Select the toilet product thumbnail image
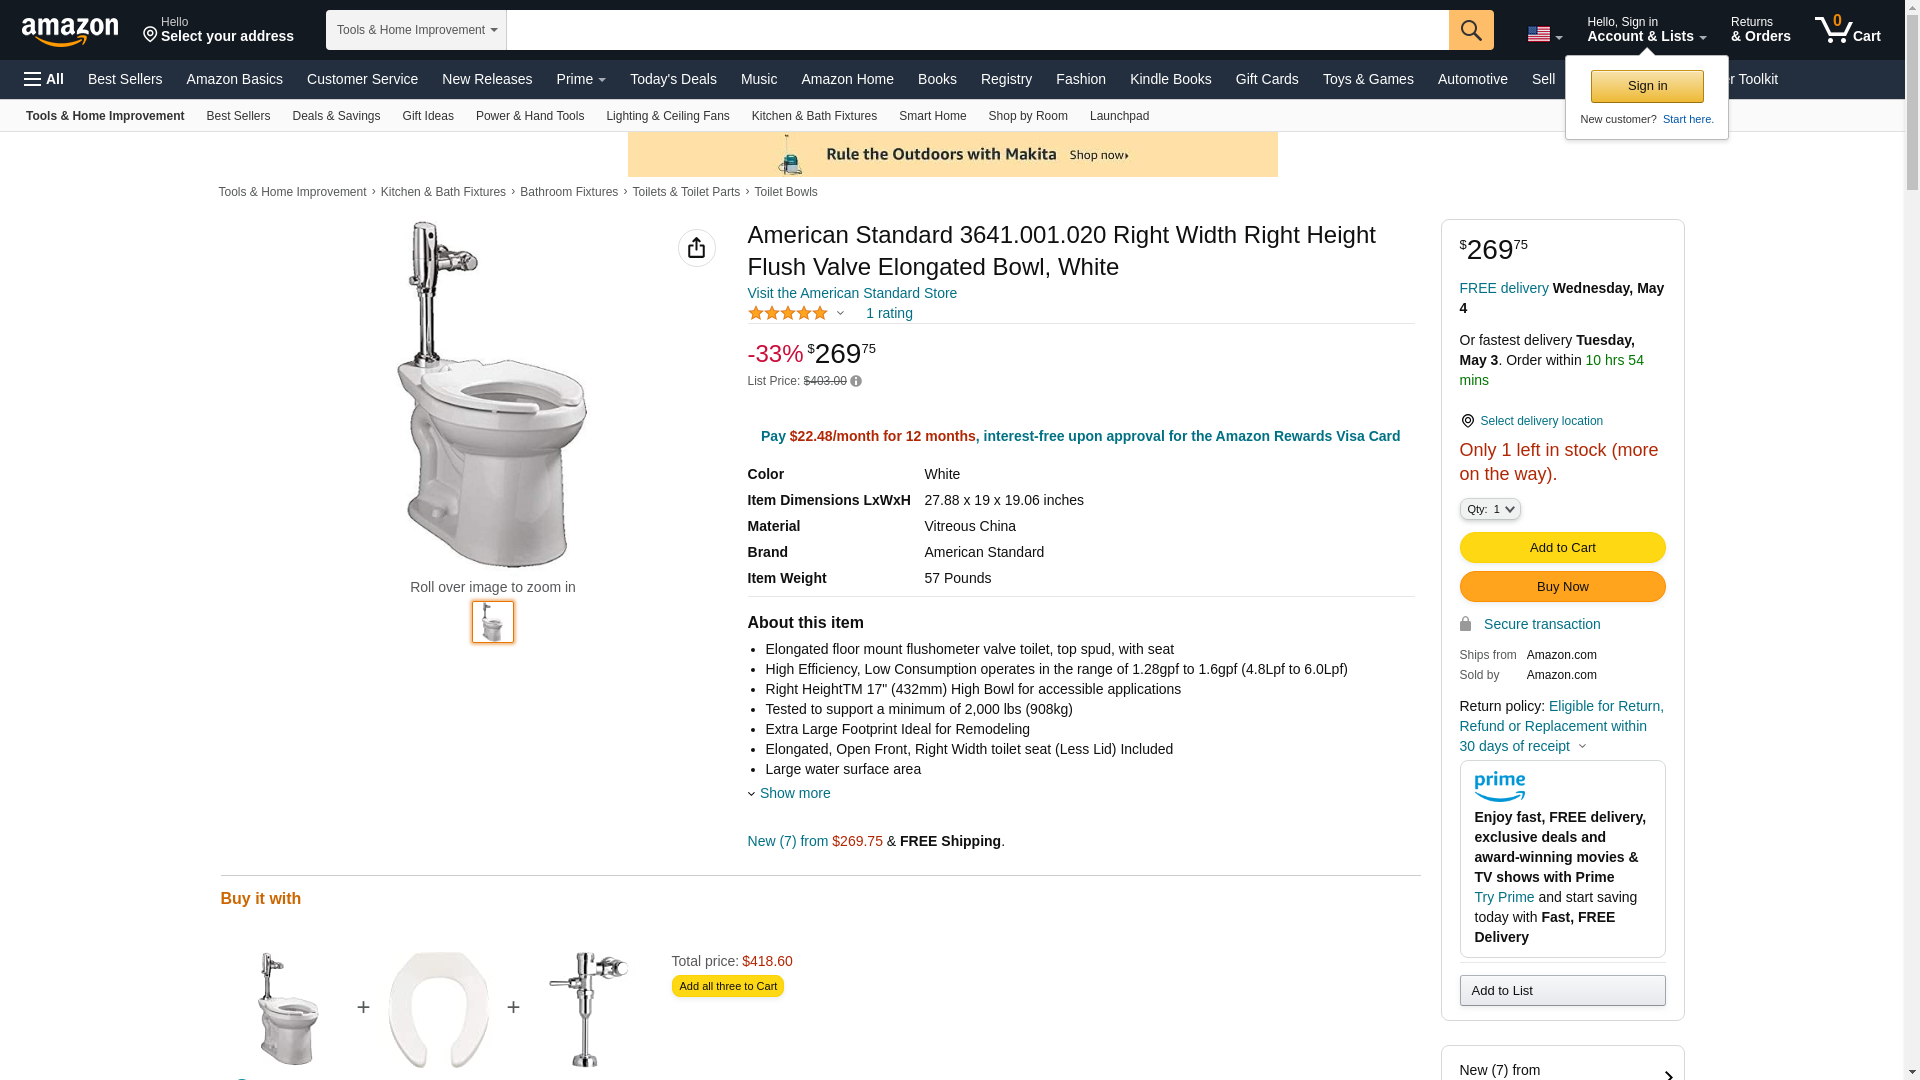This screenshot has height=1080, width=1920. (x=493, y=622)
